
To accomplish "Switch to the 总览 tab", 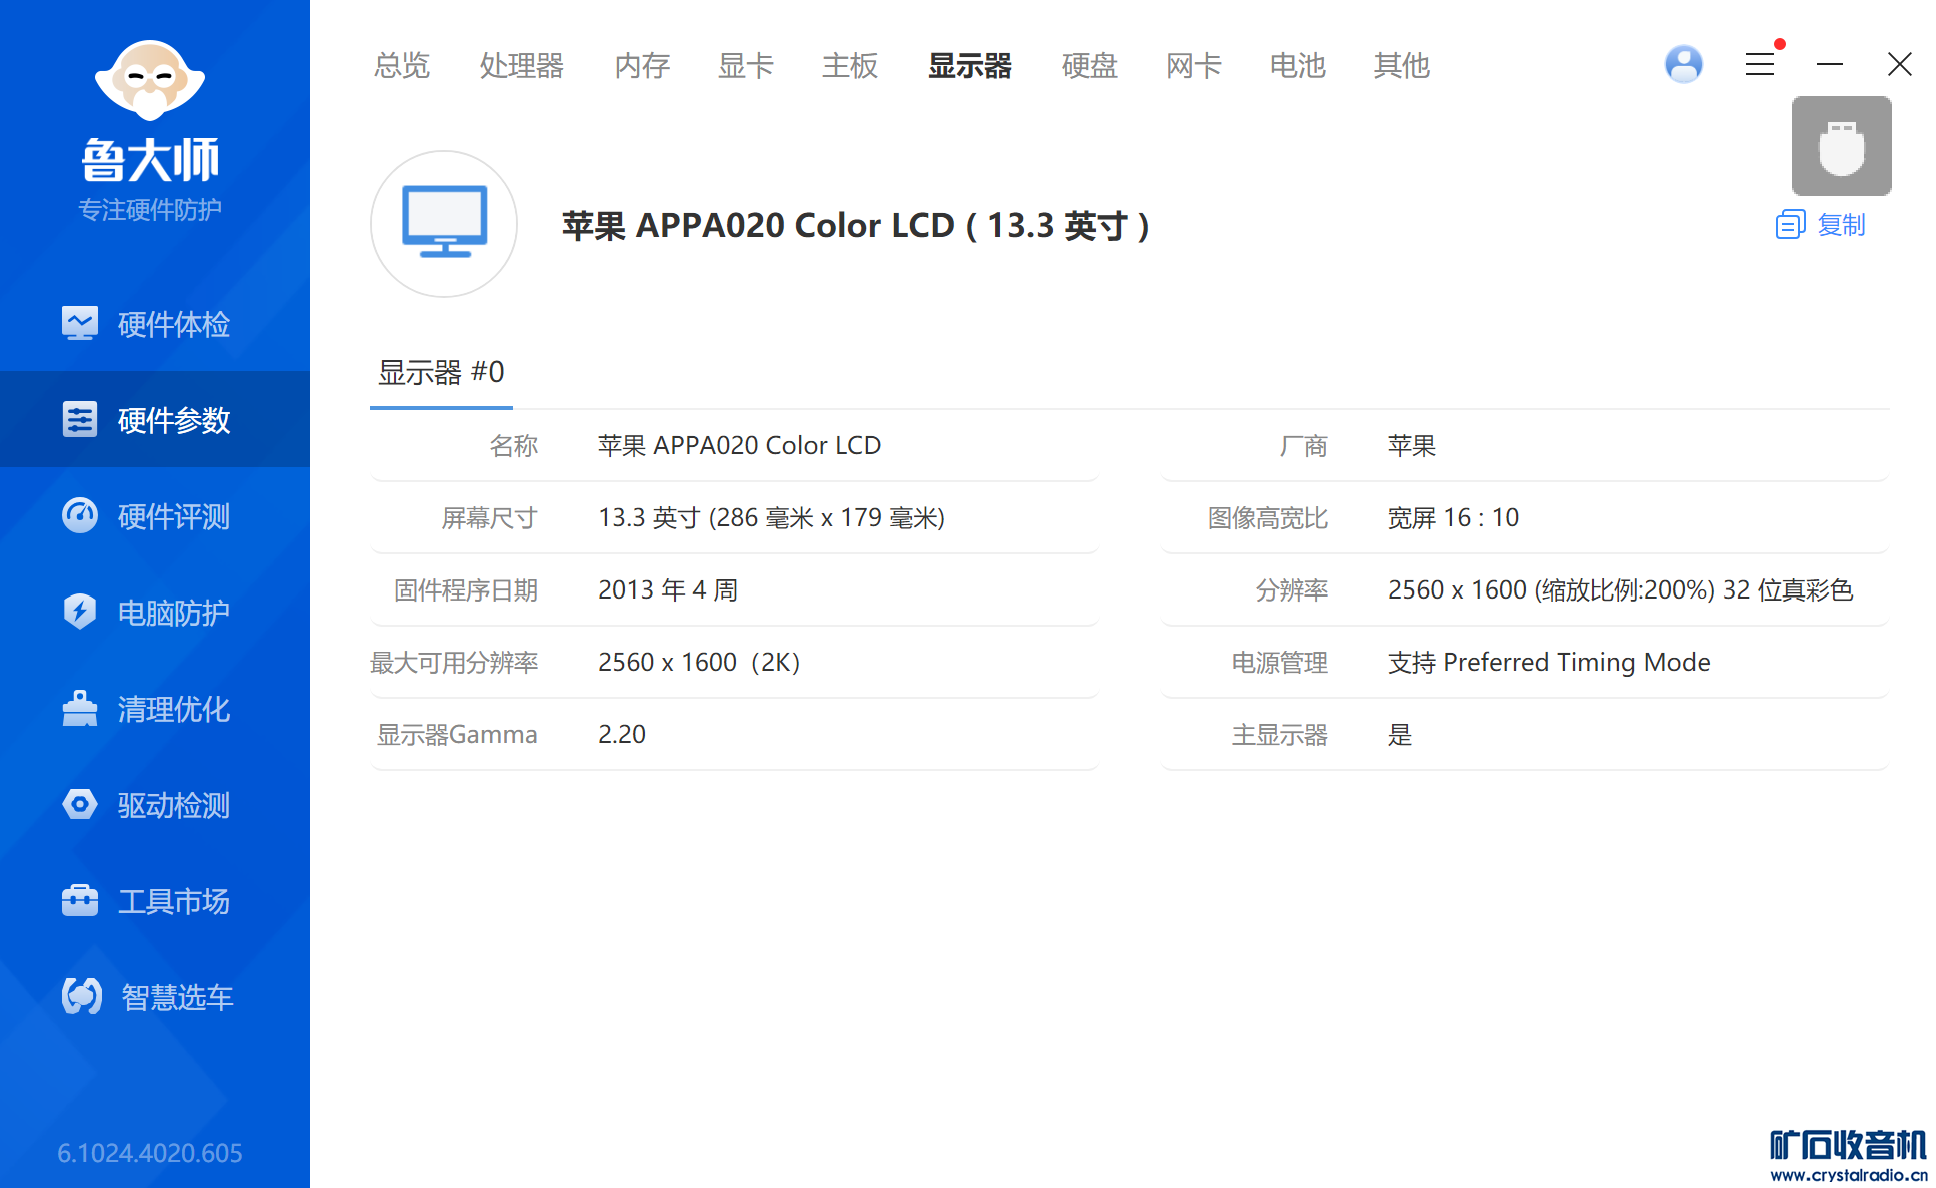I will (x=401, y=66).
